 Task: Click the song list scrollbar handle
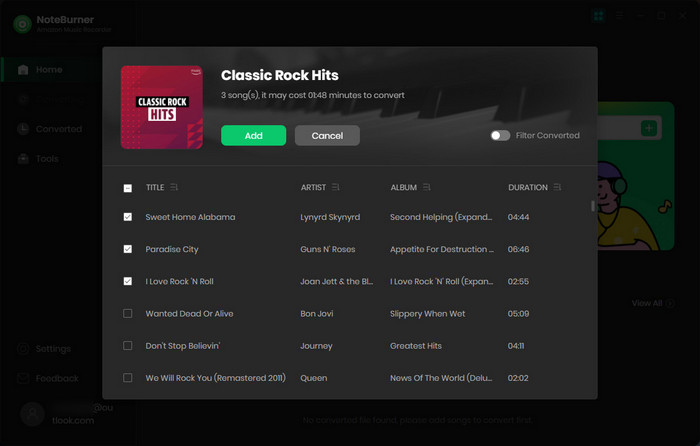pyautogui.click(x=593, y=206)
